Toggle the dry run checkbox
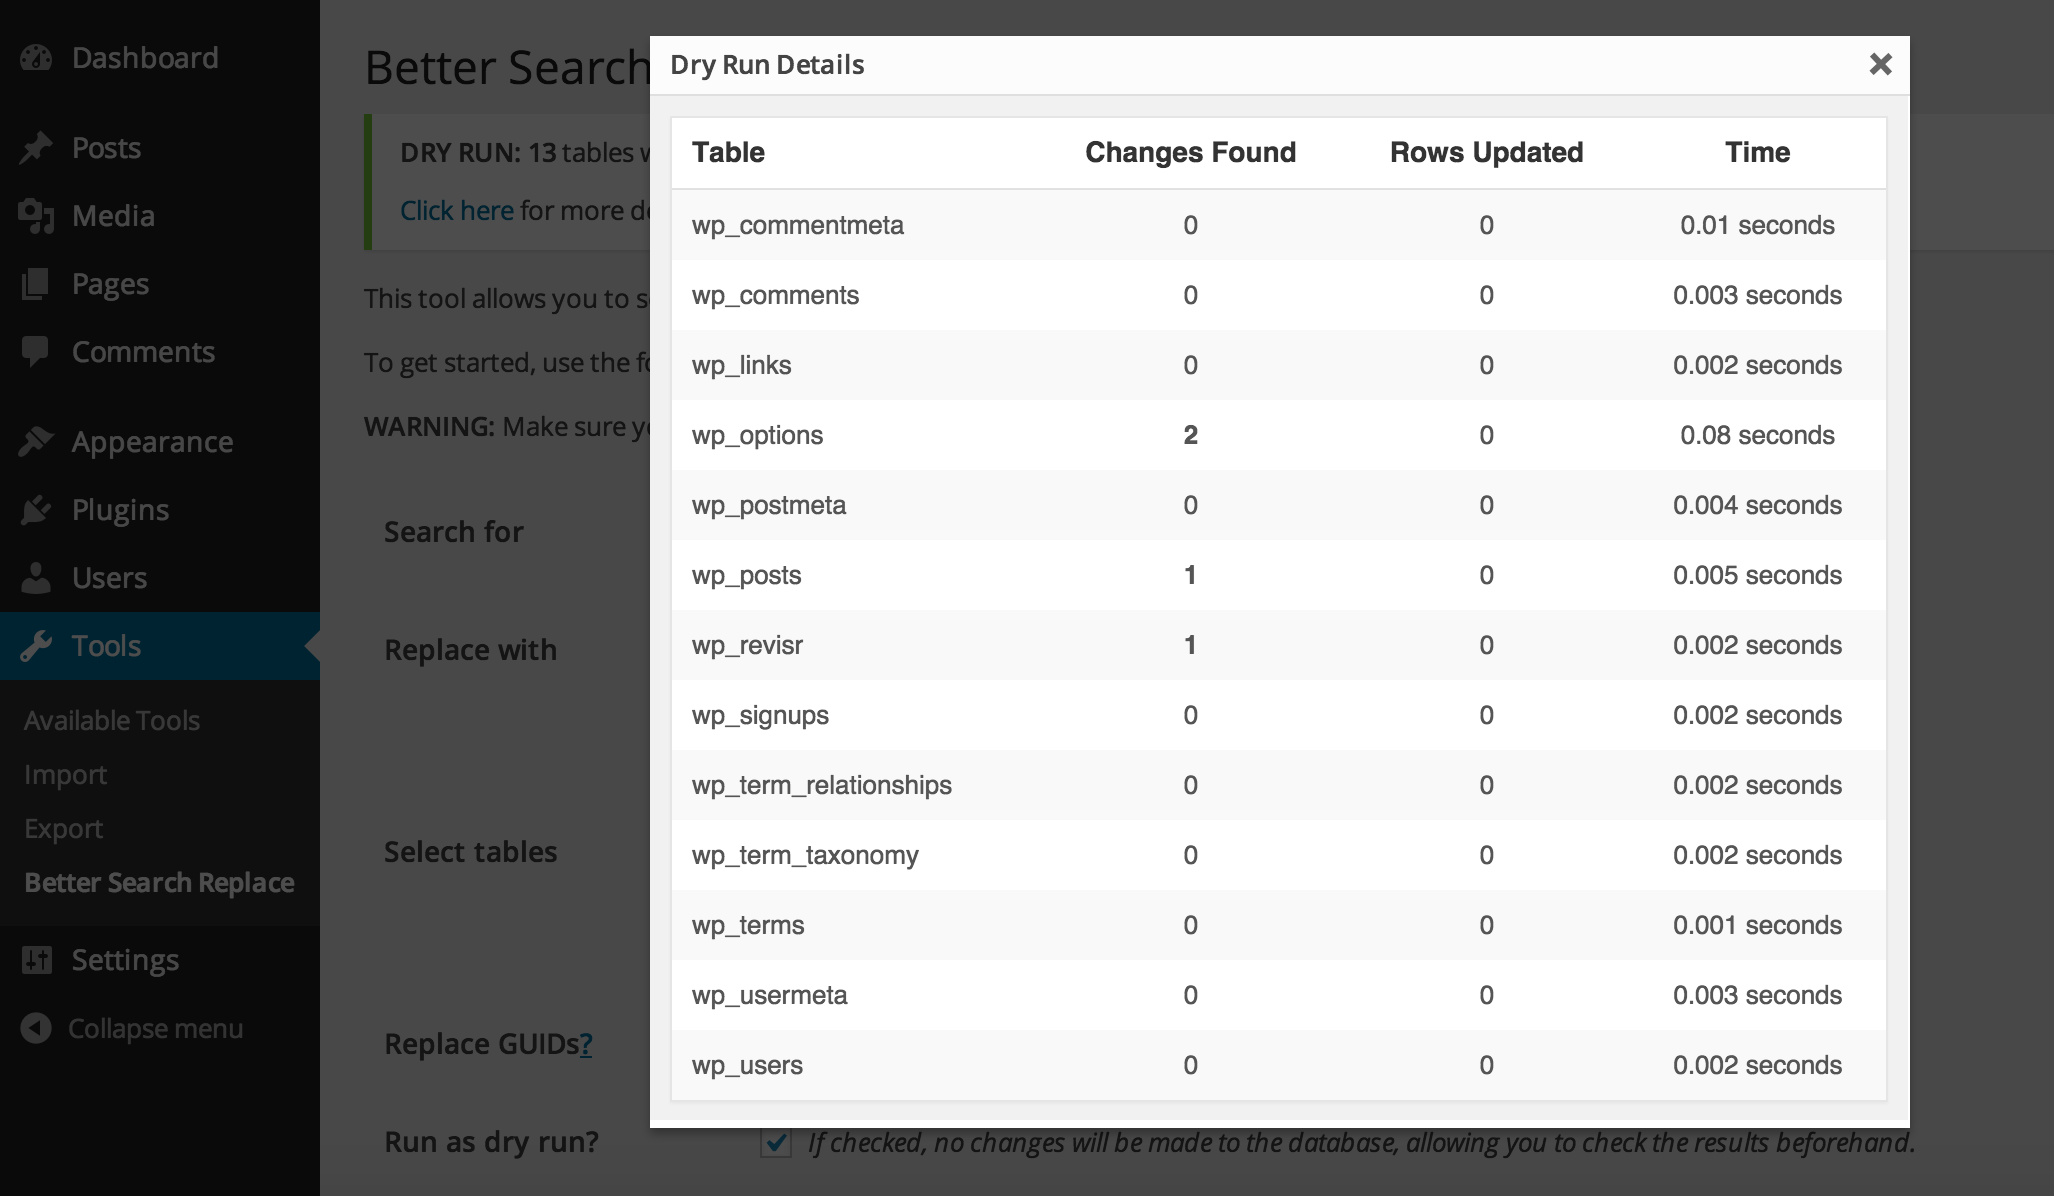Image resolution: width=2054 pixels, height=1196 pixels. pyautogui.click(x=776, y=1142)
